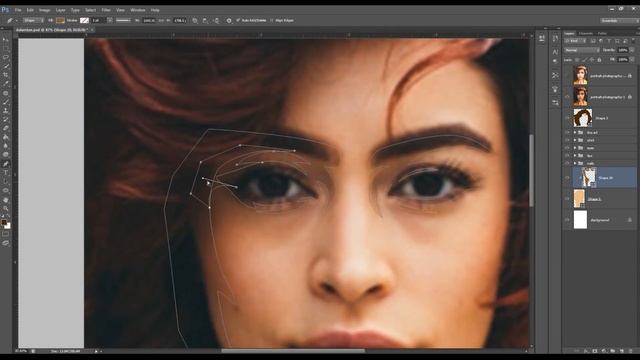Open the Edit menu
Viewport: 640px width, 360px height.
point(30,10)
